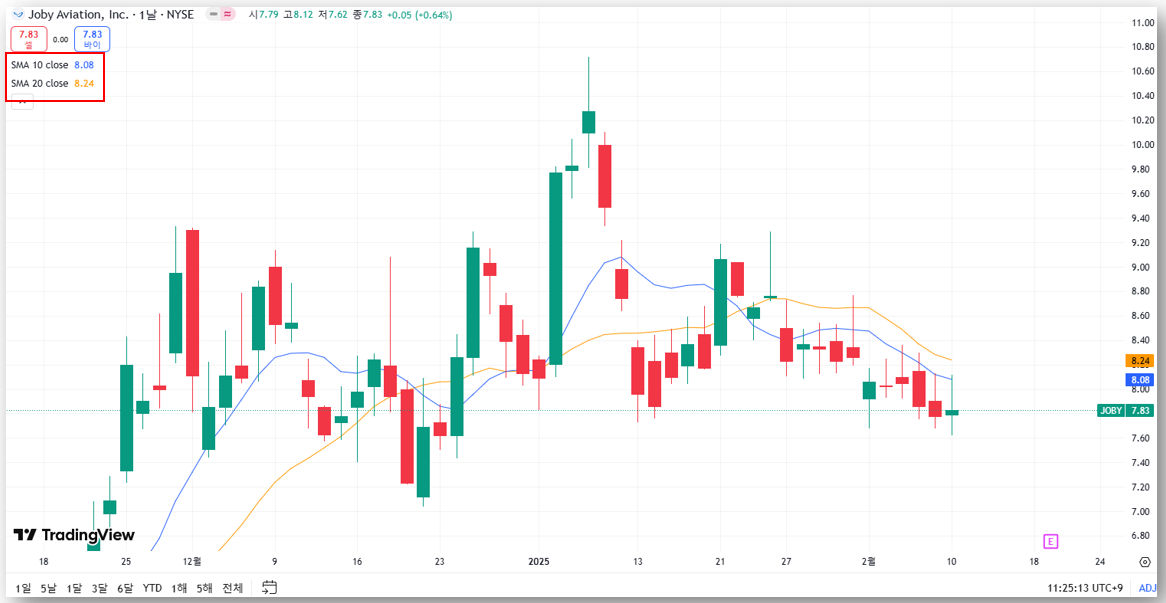Open chart settings hexagon gear icon
1166x603 pixels.
1144,562
